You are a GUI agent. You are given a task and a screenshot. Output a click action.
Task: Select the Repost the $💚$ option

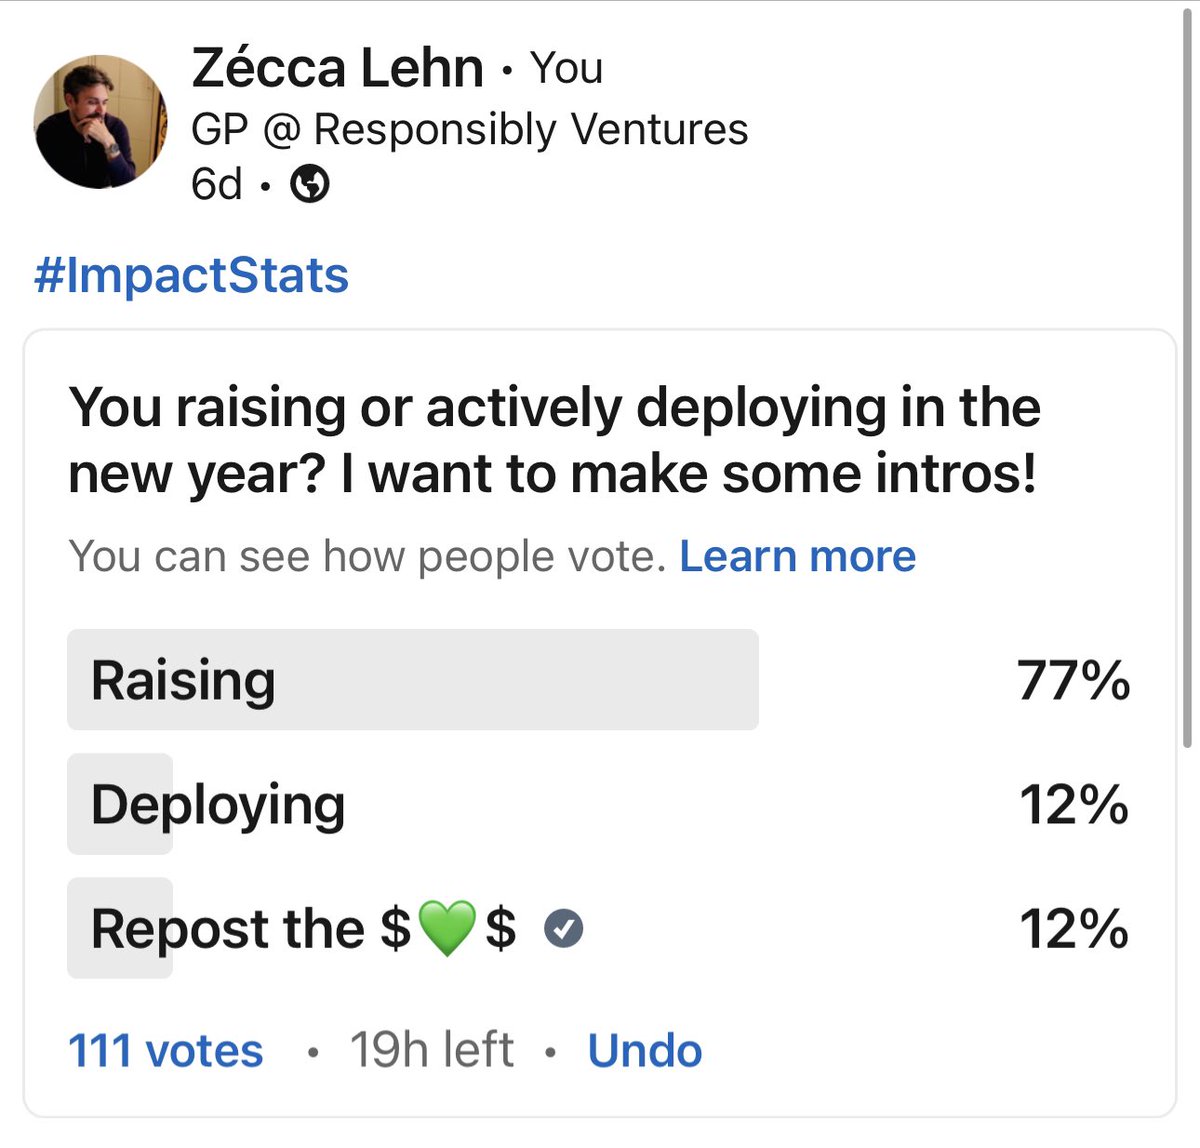(x=600, y=928)
